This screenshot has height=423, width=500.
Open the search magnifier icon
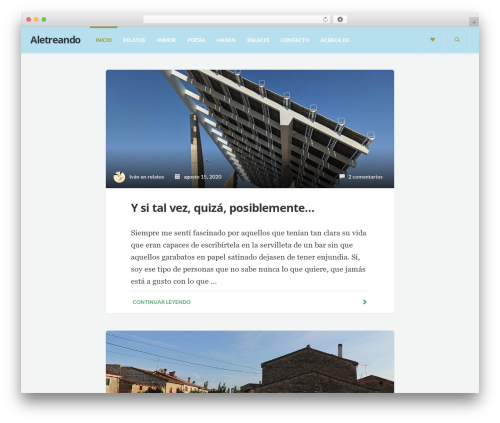point(457,40)
